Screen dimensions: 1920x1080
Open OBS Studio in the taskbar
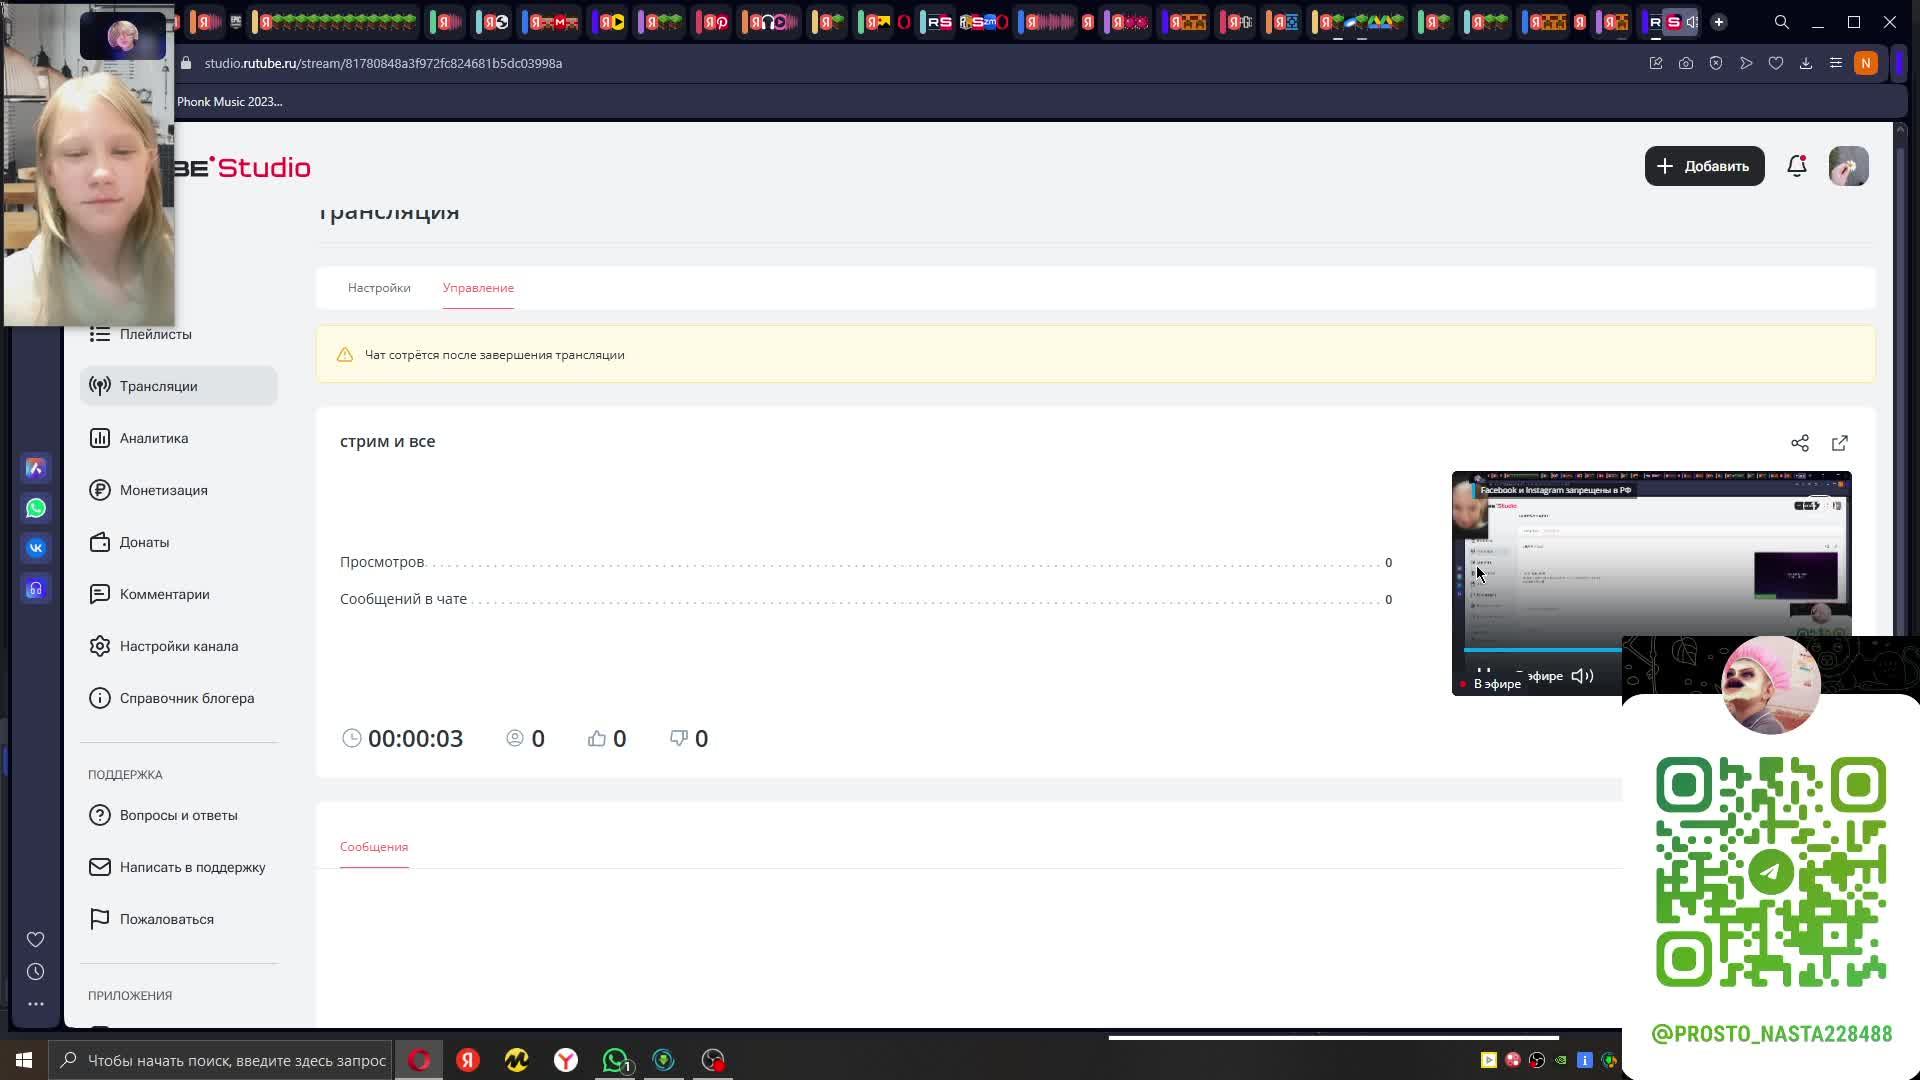pos(713,1060)
